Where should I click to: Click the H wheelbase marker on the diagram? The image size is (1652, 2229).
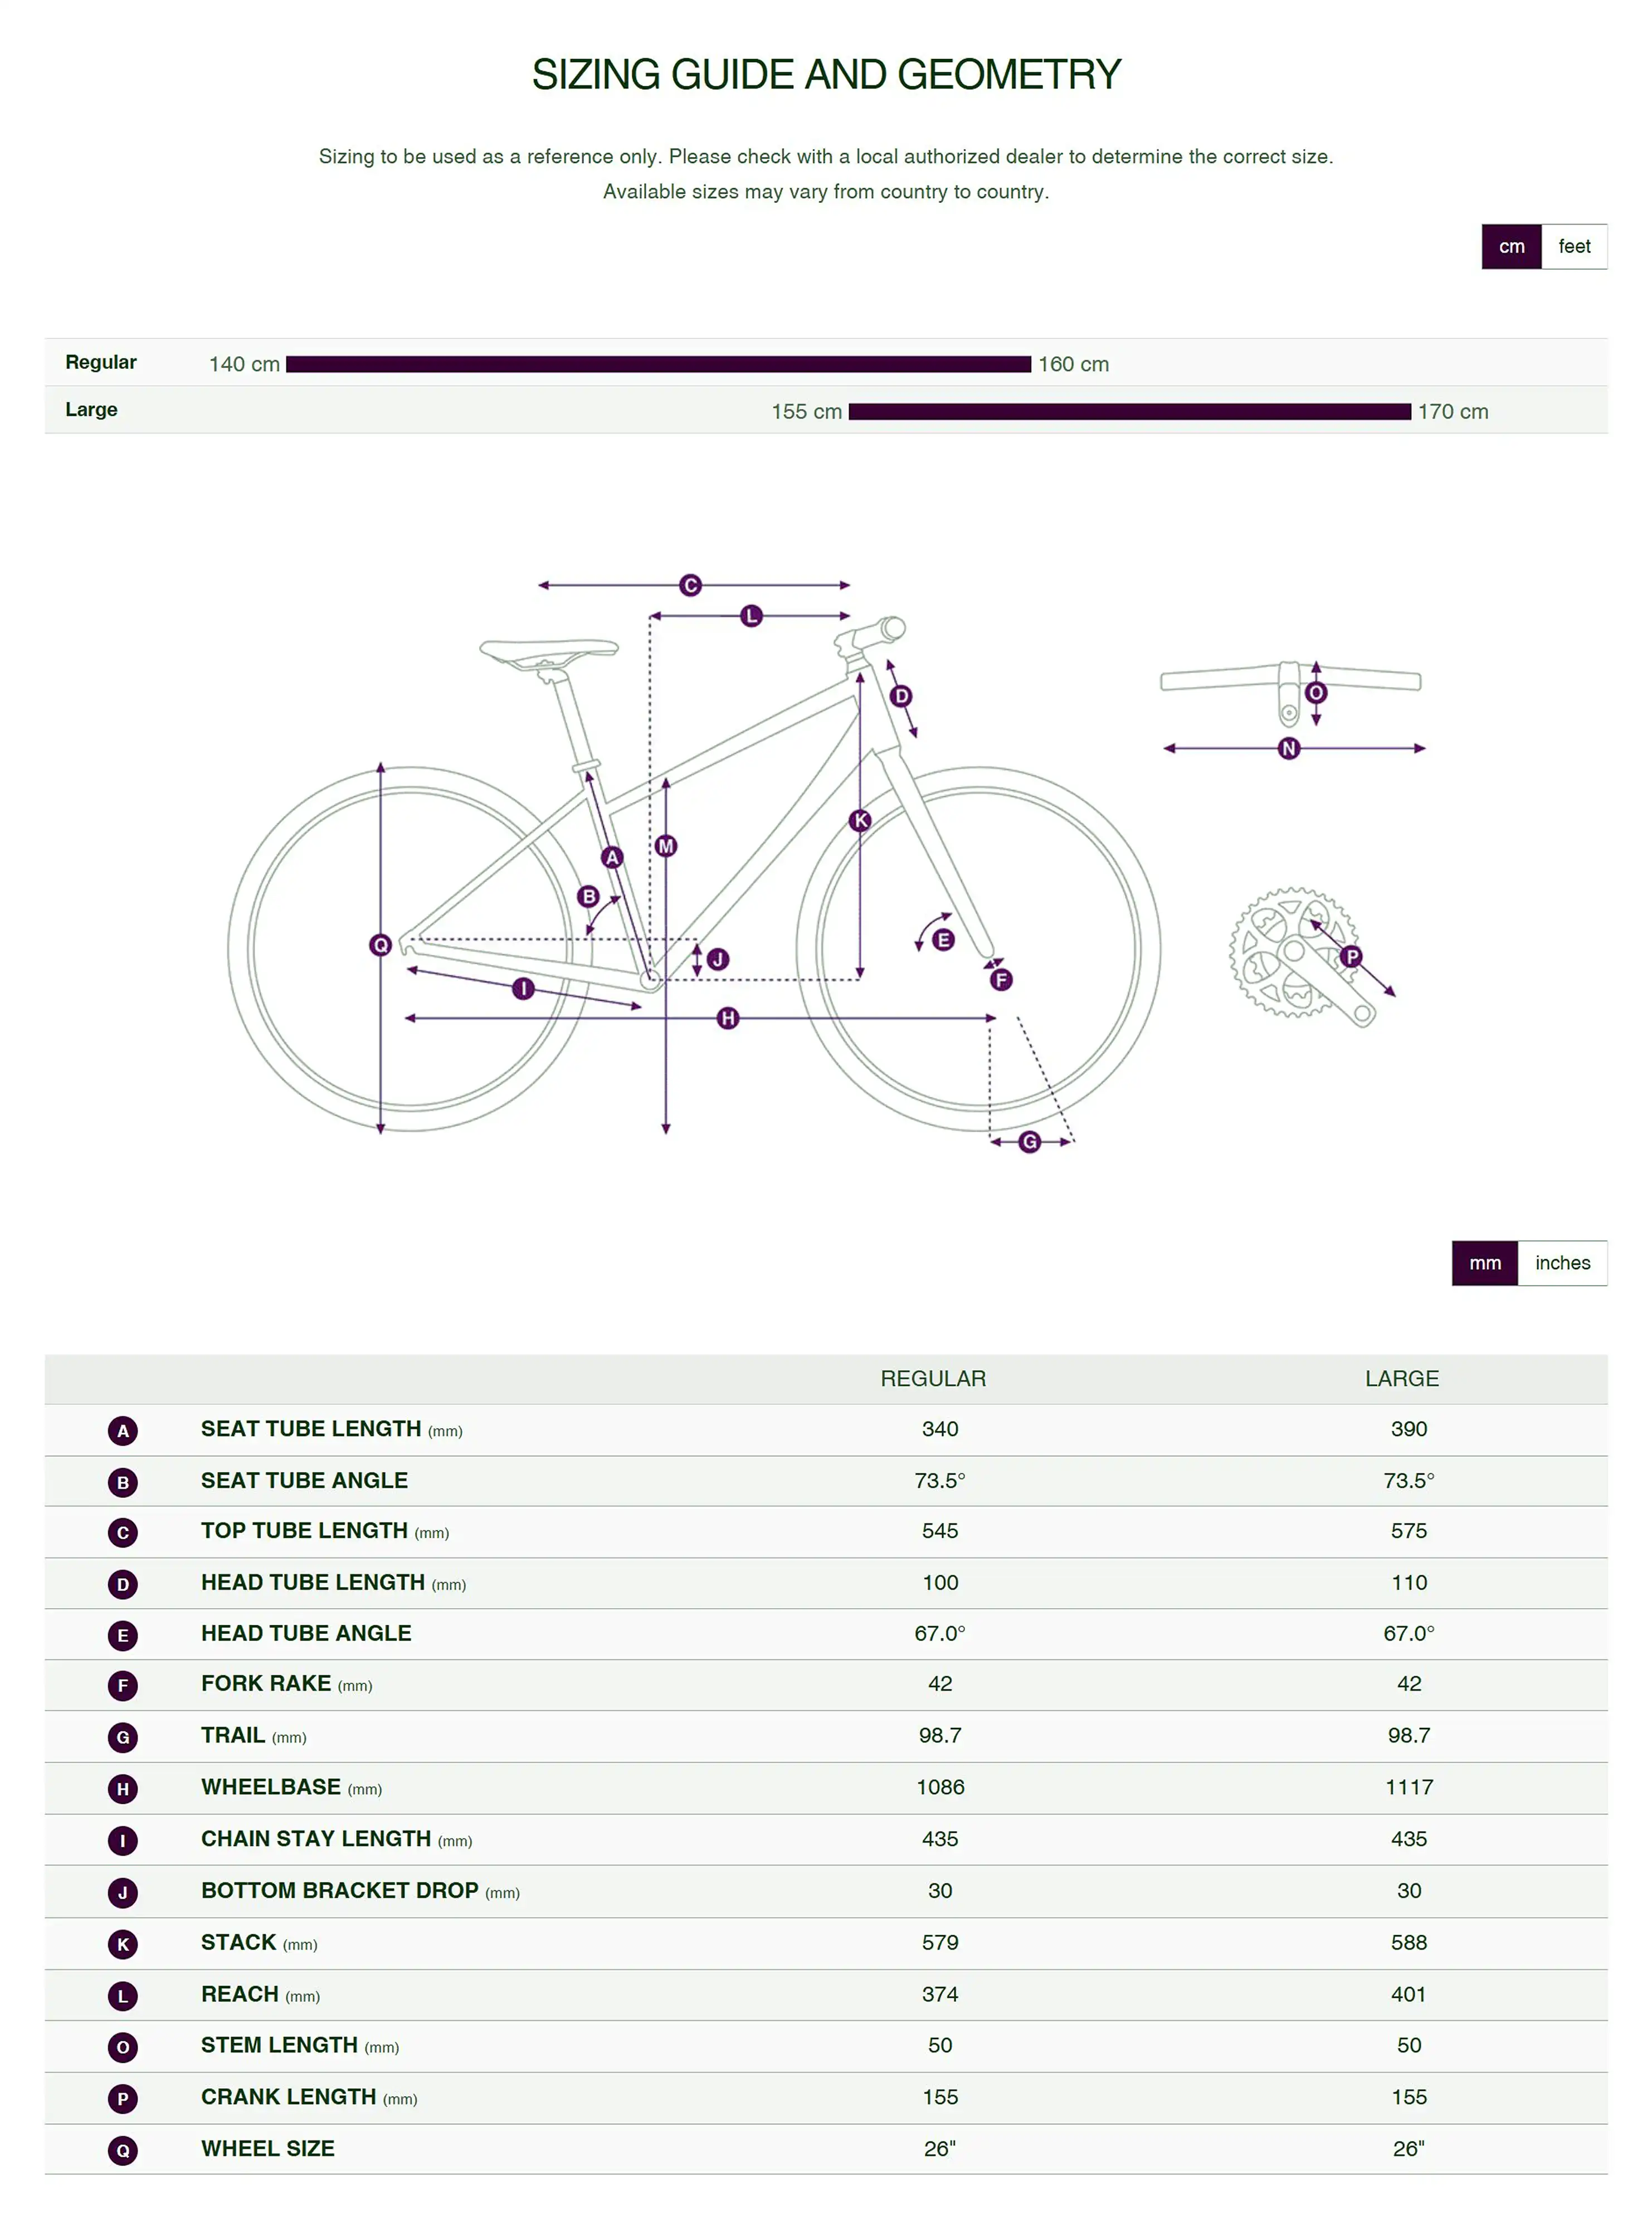point(728,1018)
